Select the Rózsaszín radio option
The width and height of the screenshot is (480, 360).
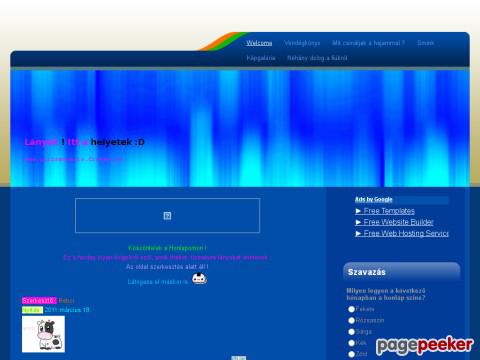[x=351, y=320]
